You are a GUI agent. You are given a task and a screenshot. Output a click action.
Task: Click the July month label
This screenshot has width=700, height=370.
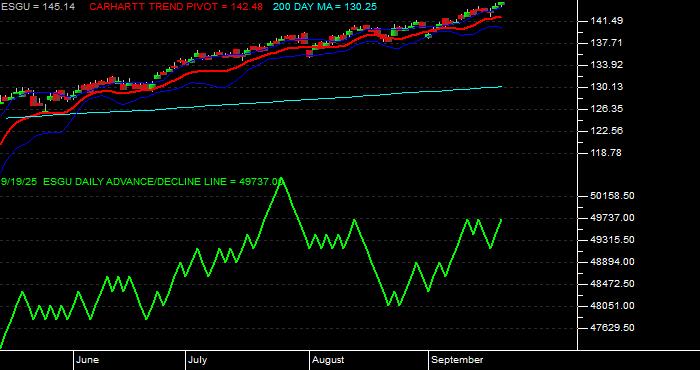pos(197,360)
